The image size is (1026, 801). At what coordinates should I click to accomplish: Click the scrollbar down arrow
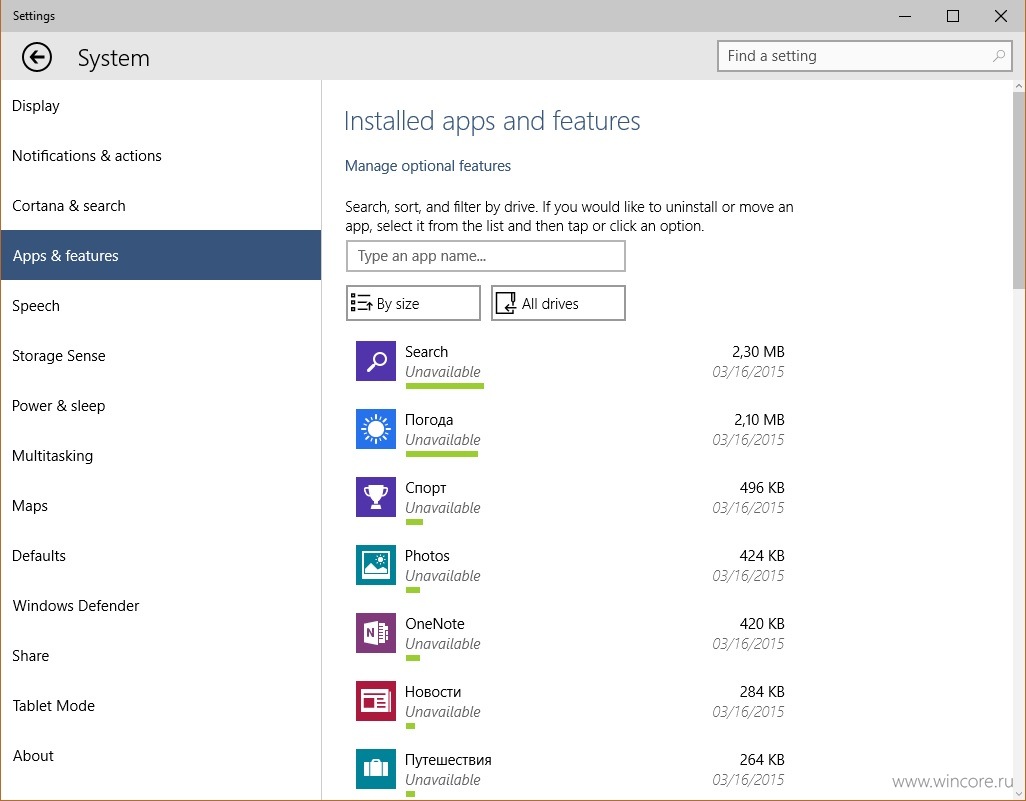tap(1019, 794)
